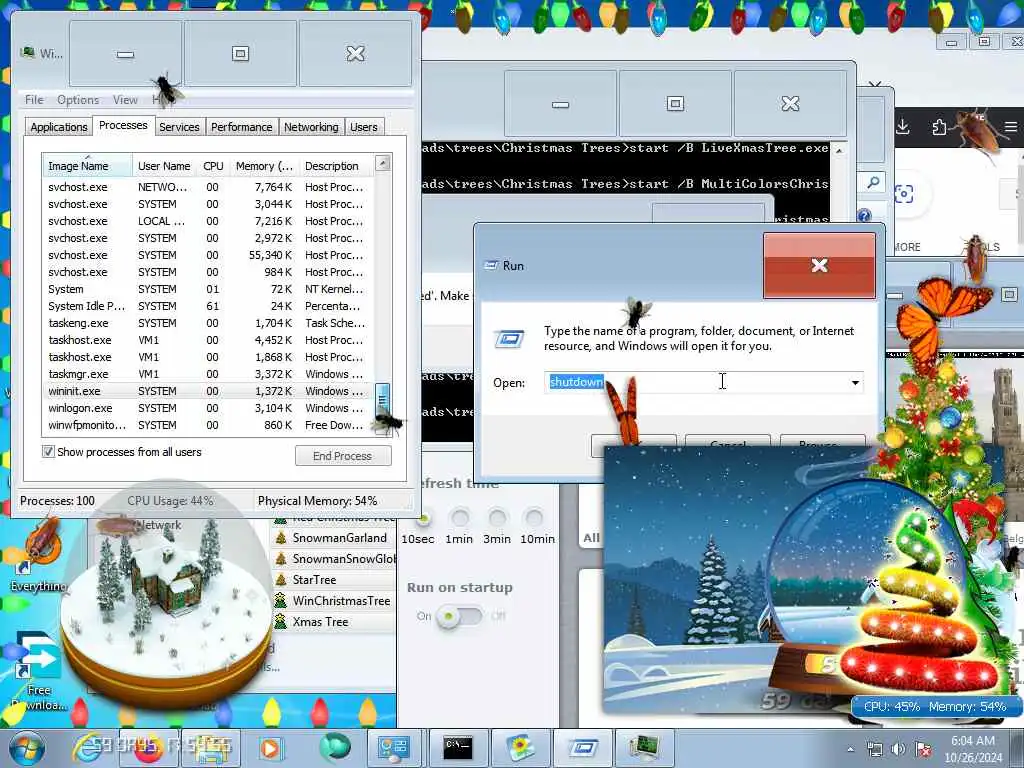This screenshot has height=768, width=1024.
Task: Sort processes by CPU column
Action: tap(213, 166)
